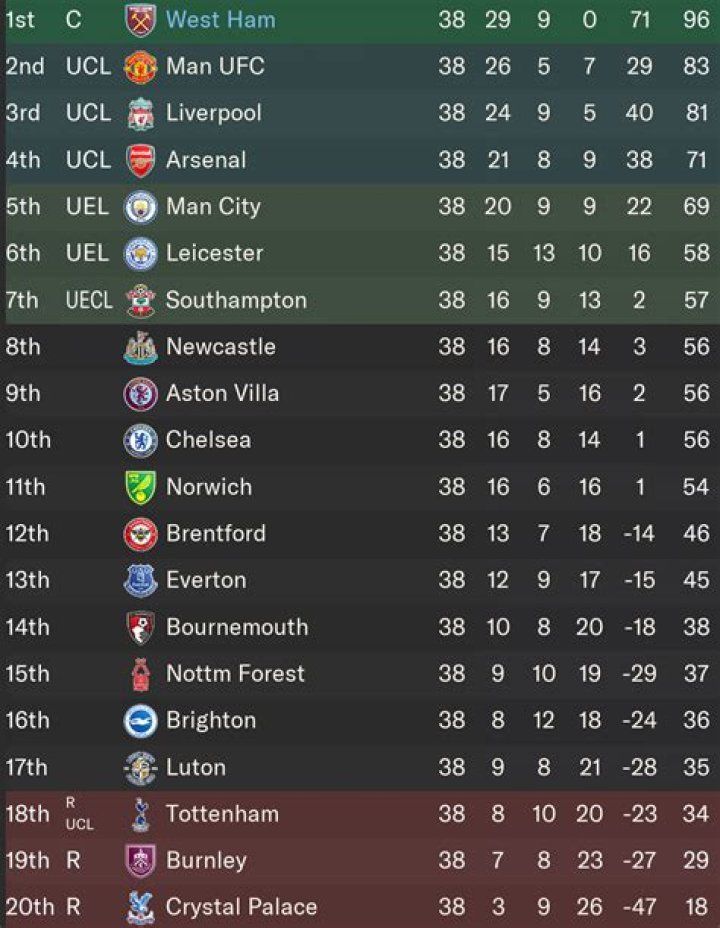
Task: Click the Brentford club badge
Action: tap(140, 534)
